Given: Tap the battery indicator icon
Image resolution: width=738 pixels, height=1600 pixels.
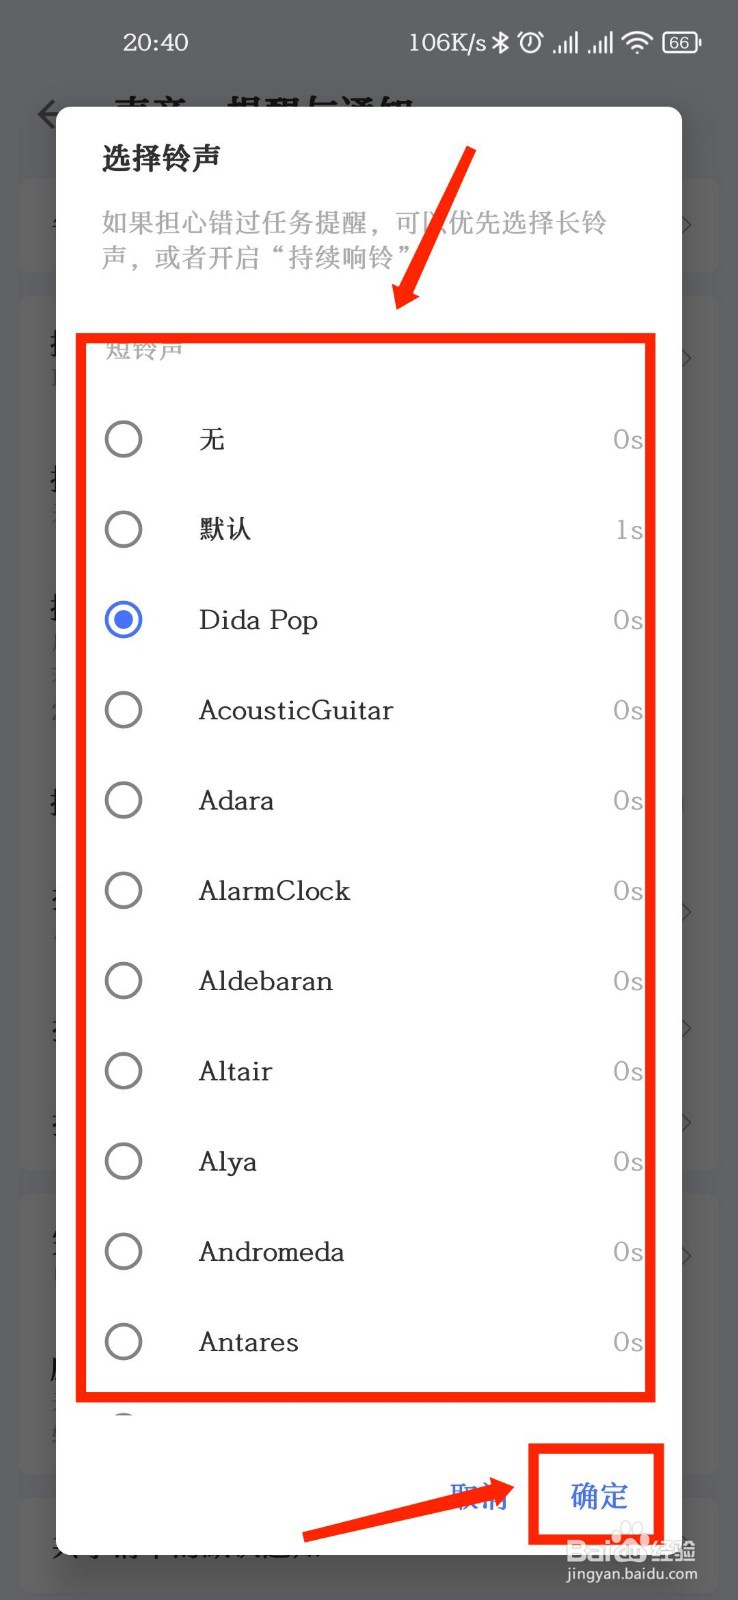Looking at the screenshot, I should 681,42.
